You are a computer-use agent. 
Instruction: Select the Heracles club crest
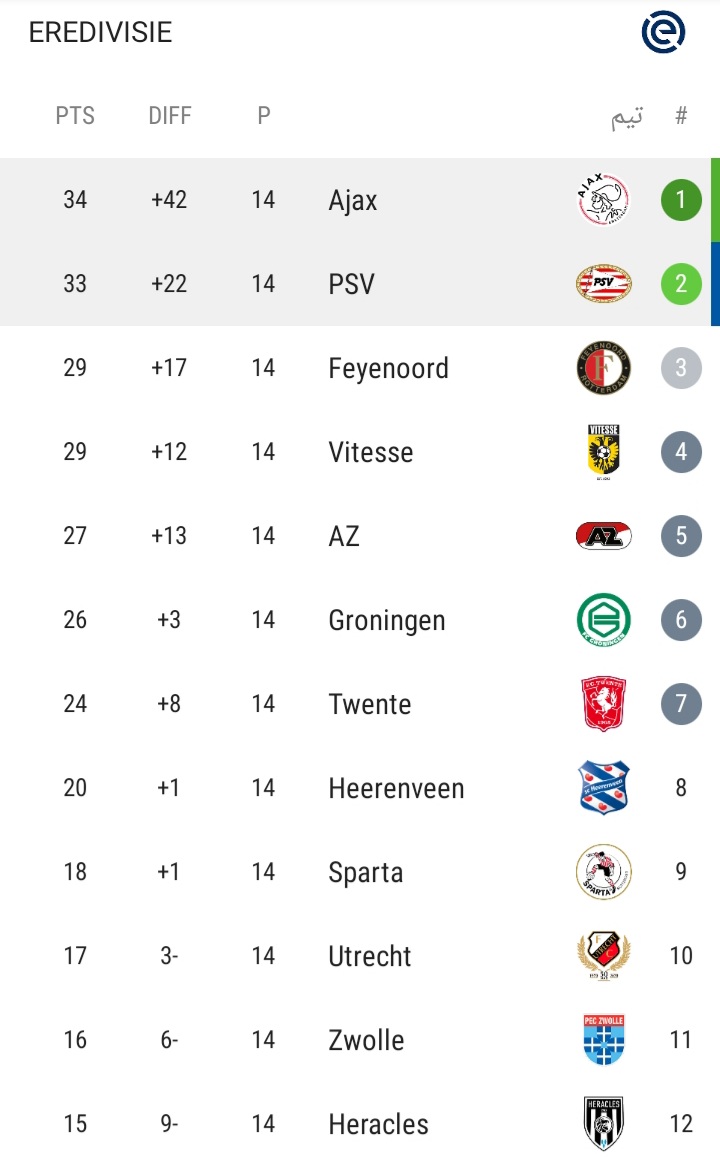coord(603,1124)
